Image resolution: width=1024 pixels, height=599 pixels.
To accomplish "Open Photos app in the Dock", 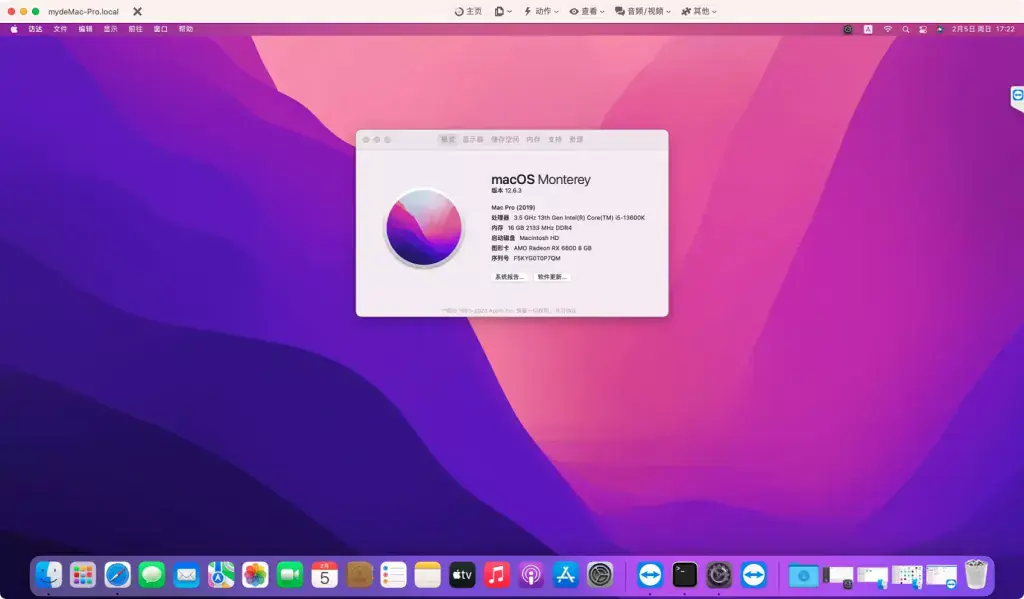I will [255, 575].
